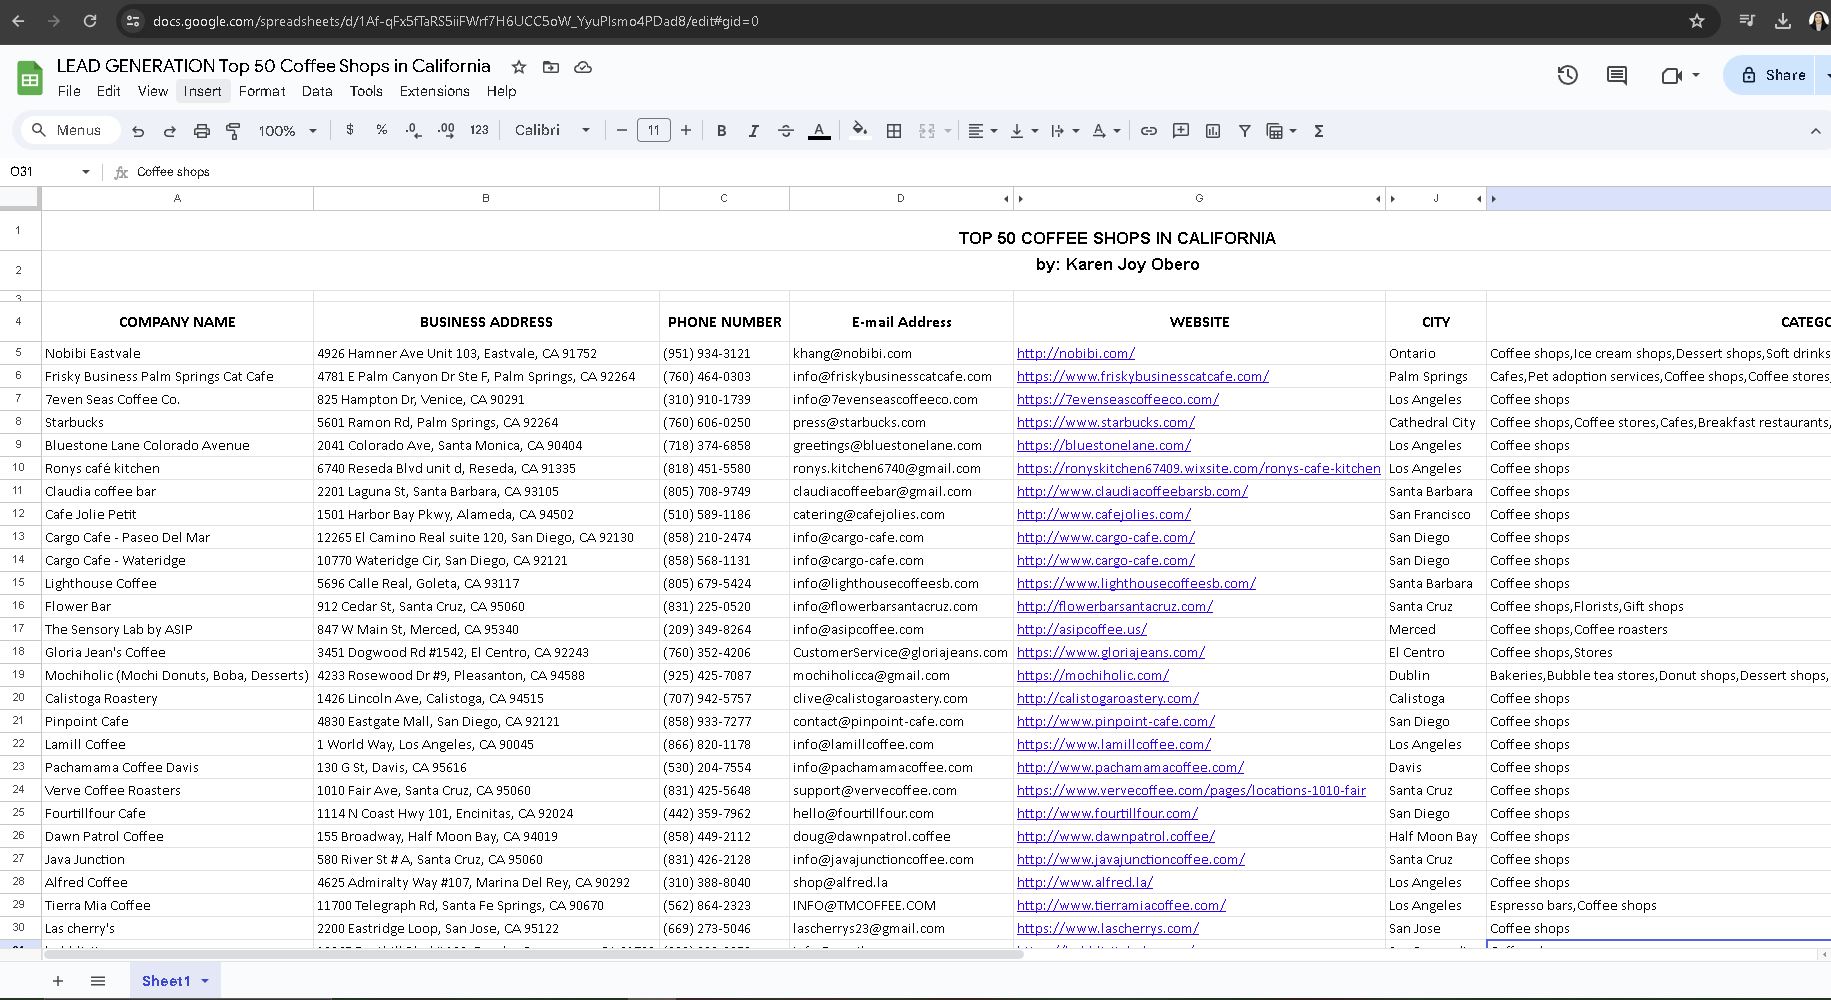Open the borders tool
The height and width of the screenshot is (1000, 1831).
[x=894, y=131]
